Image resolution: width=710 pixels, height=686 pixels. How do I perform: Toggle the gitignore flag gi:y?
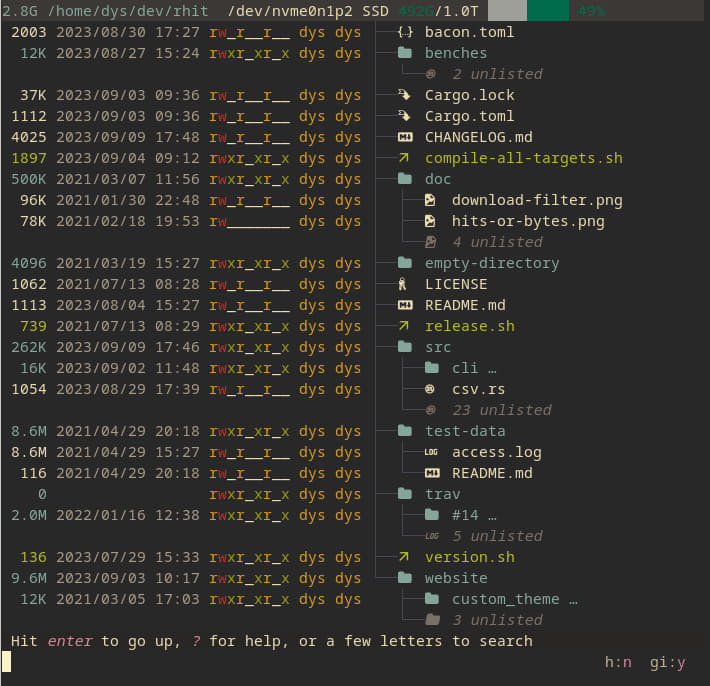pyautogui.click(x=667, y=662)
